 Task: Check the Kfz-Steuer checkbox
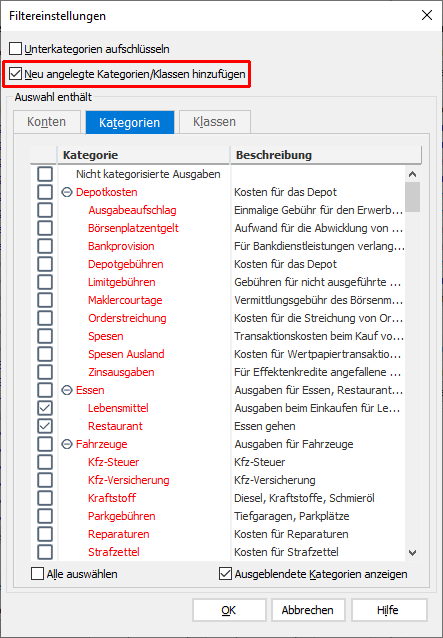[45, 462]
